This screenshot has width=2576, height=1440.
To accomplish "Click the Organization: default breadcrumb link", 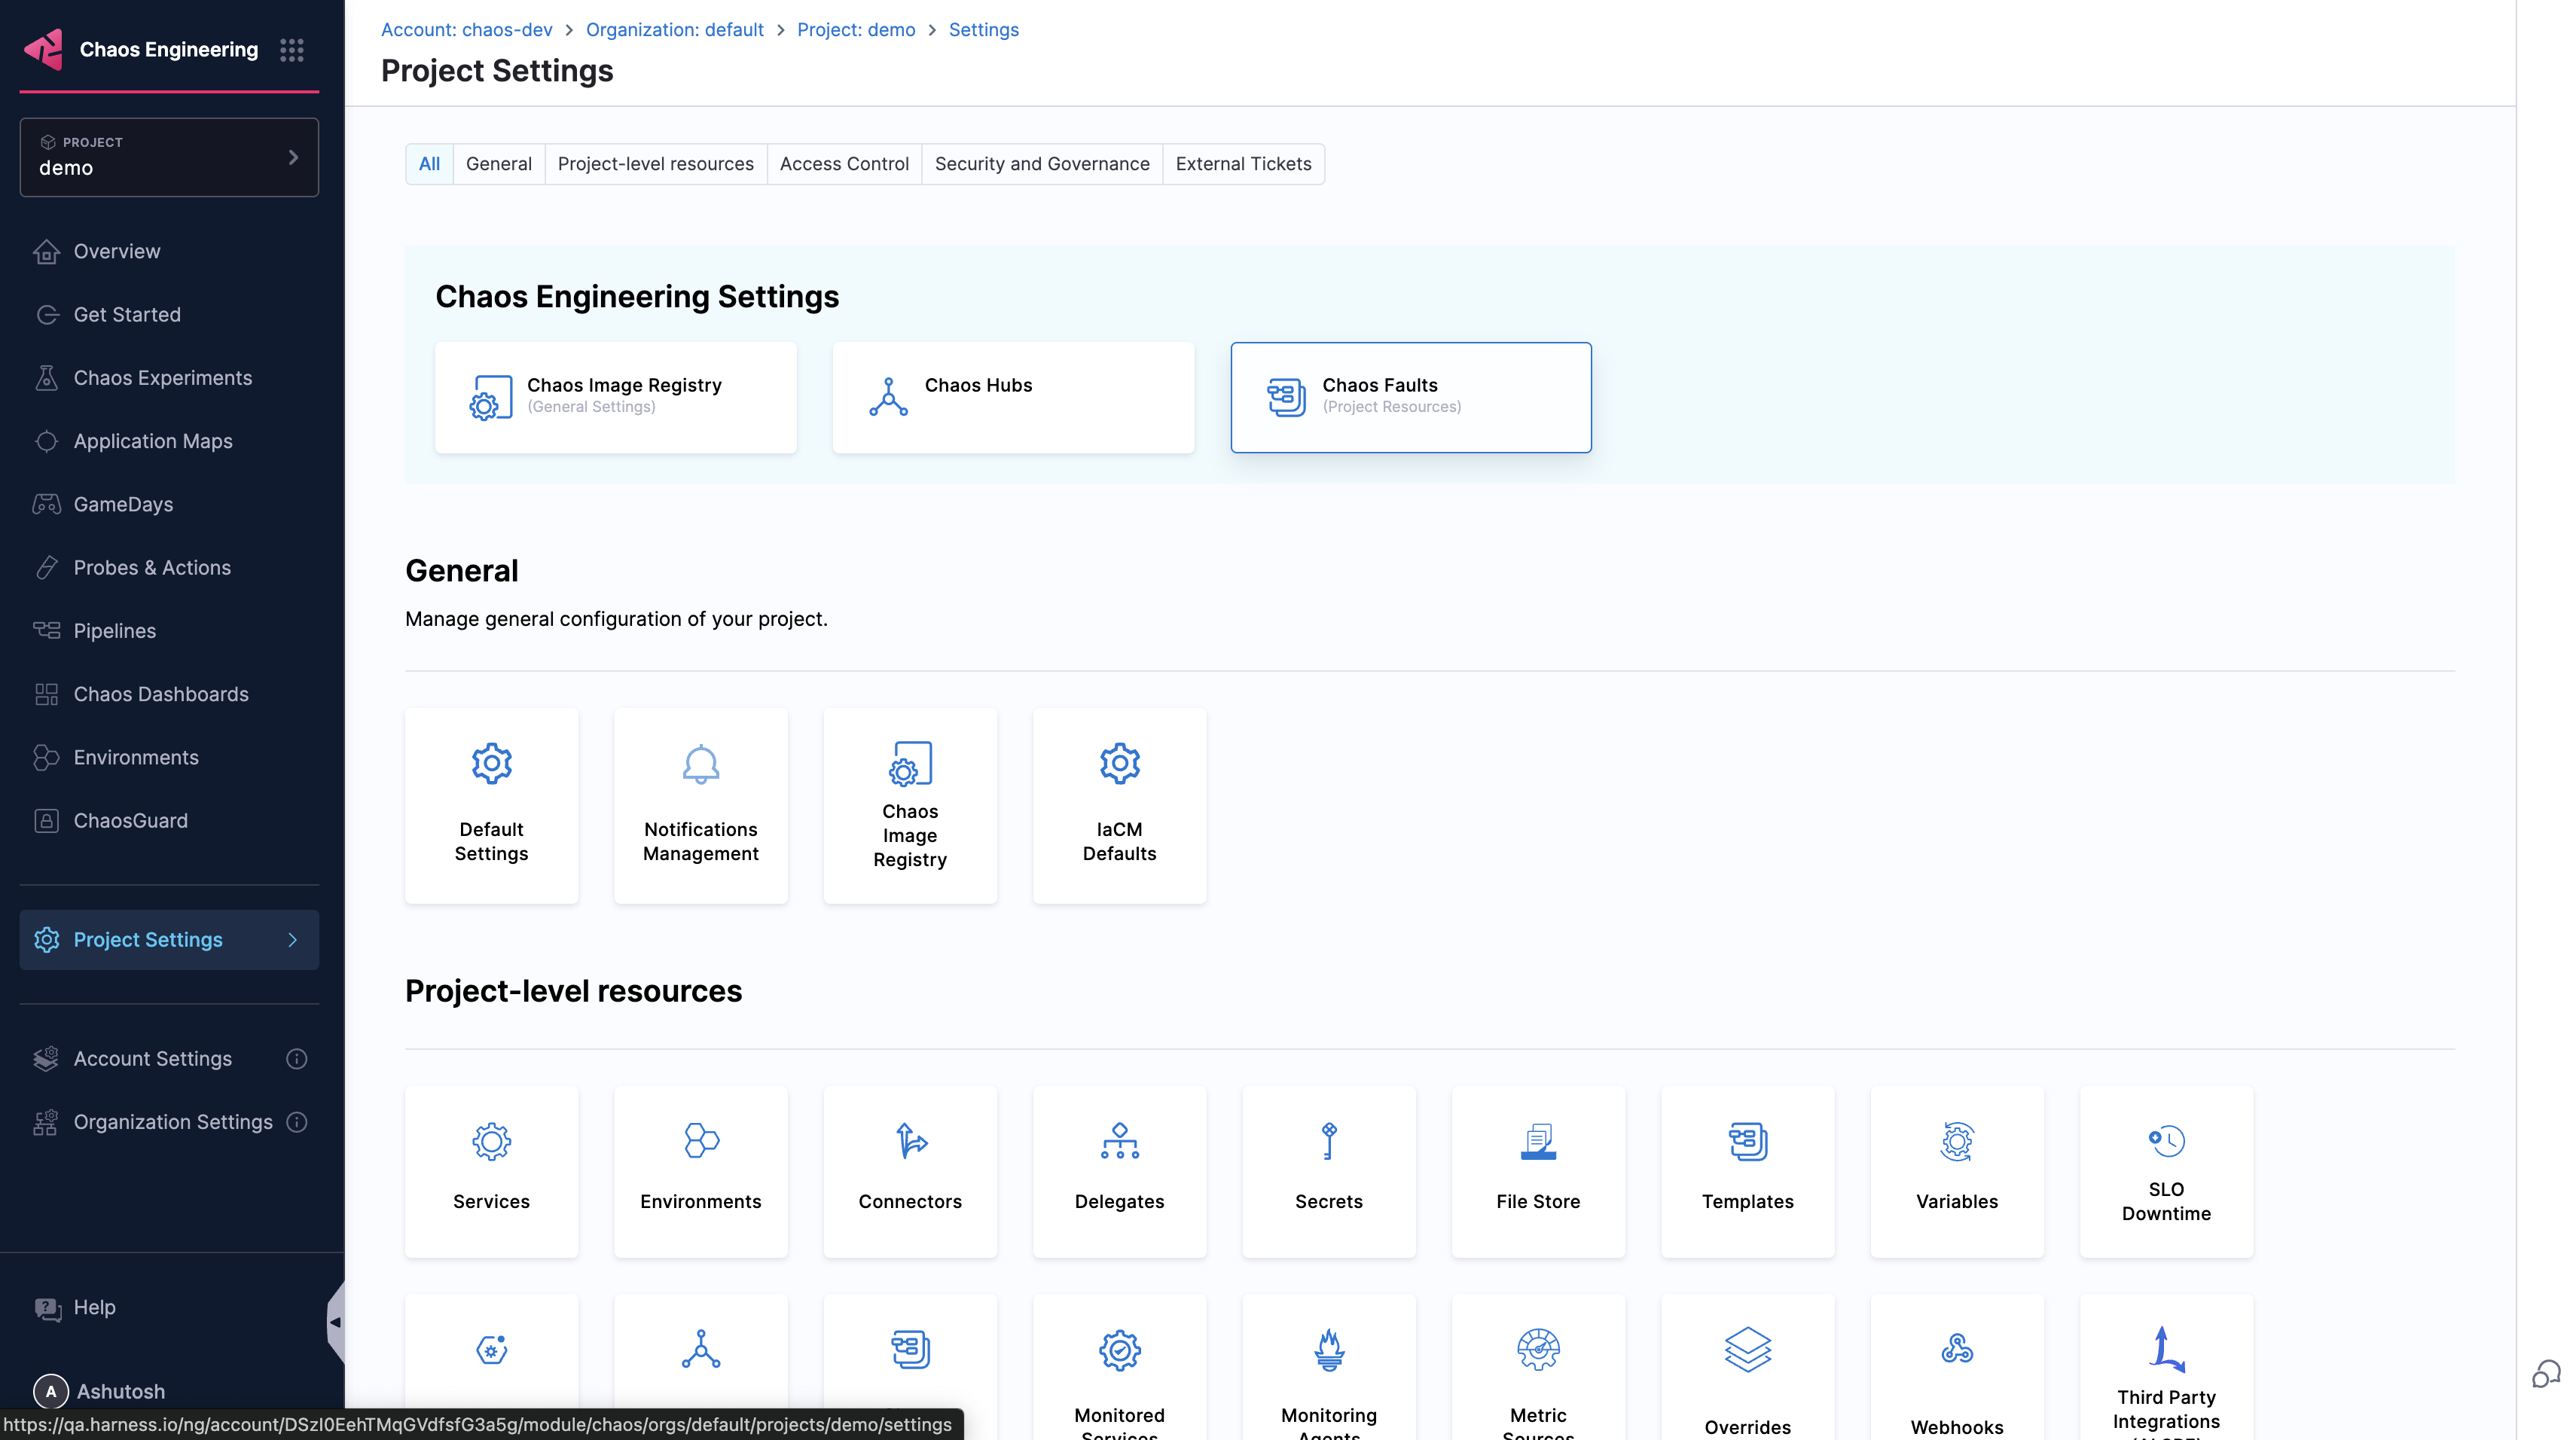I will pos(674,30).
